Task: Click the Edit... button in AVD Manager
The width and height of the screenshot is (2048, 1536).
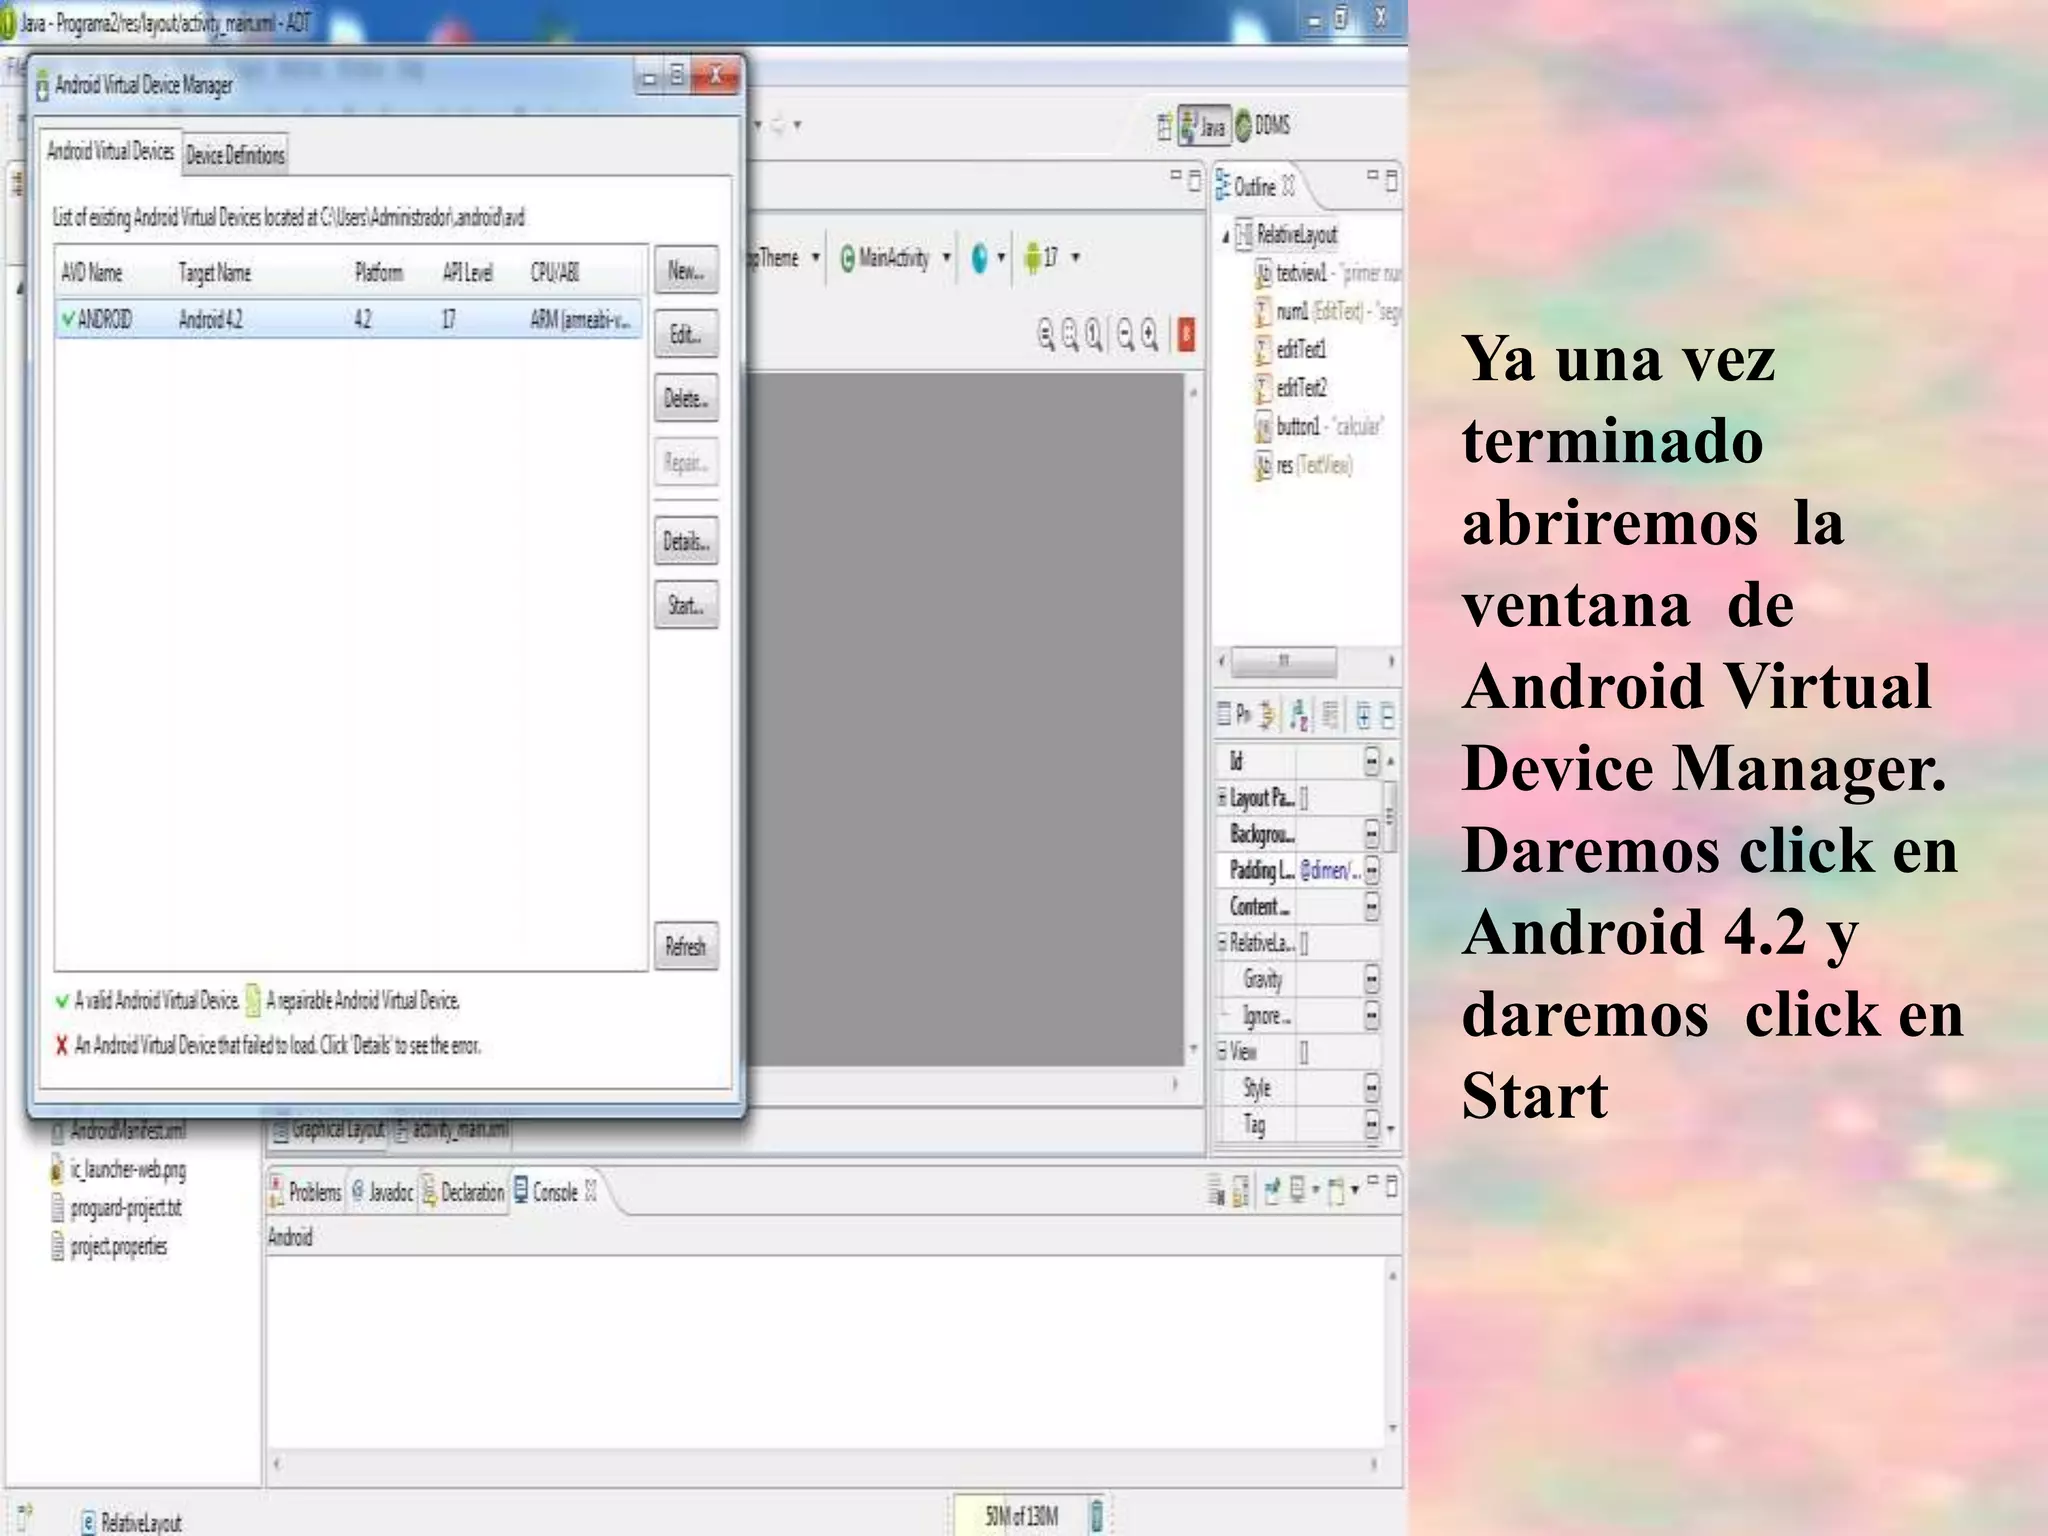Action: [686, 334]
